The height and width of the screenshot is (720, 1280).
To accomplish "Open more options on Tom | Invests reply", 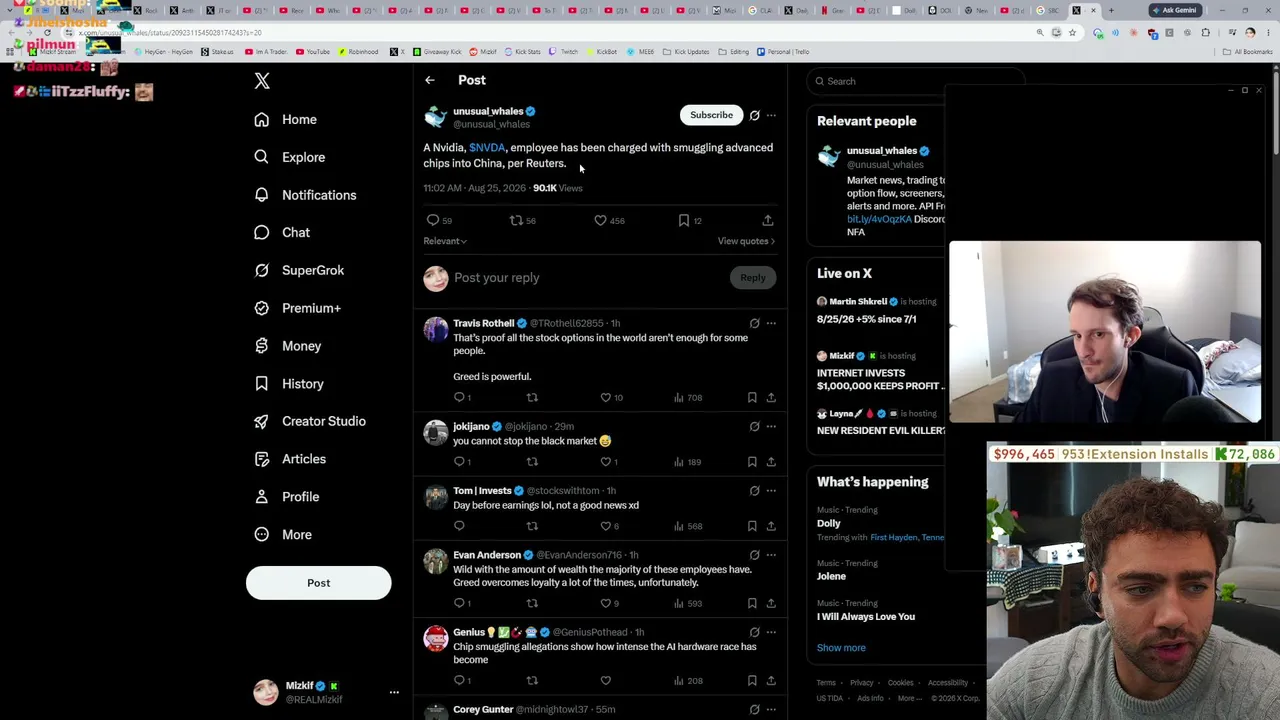I will click(771, 491).
